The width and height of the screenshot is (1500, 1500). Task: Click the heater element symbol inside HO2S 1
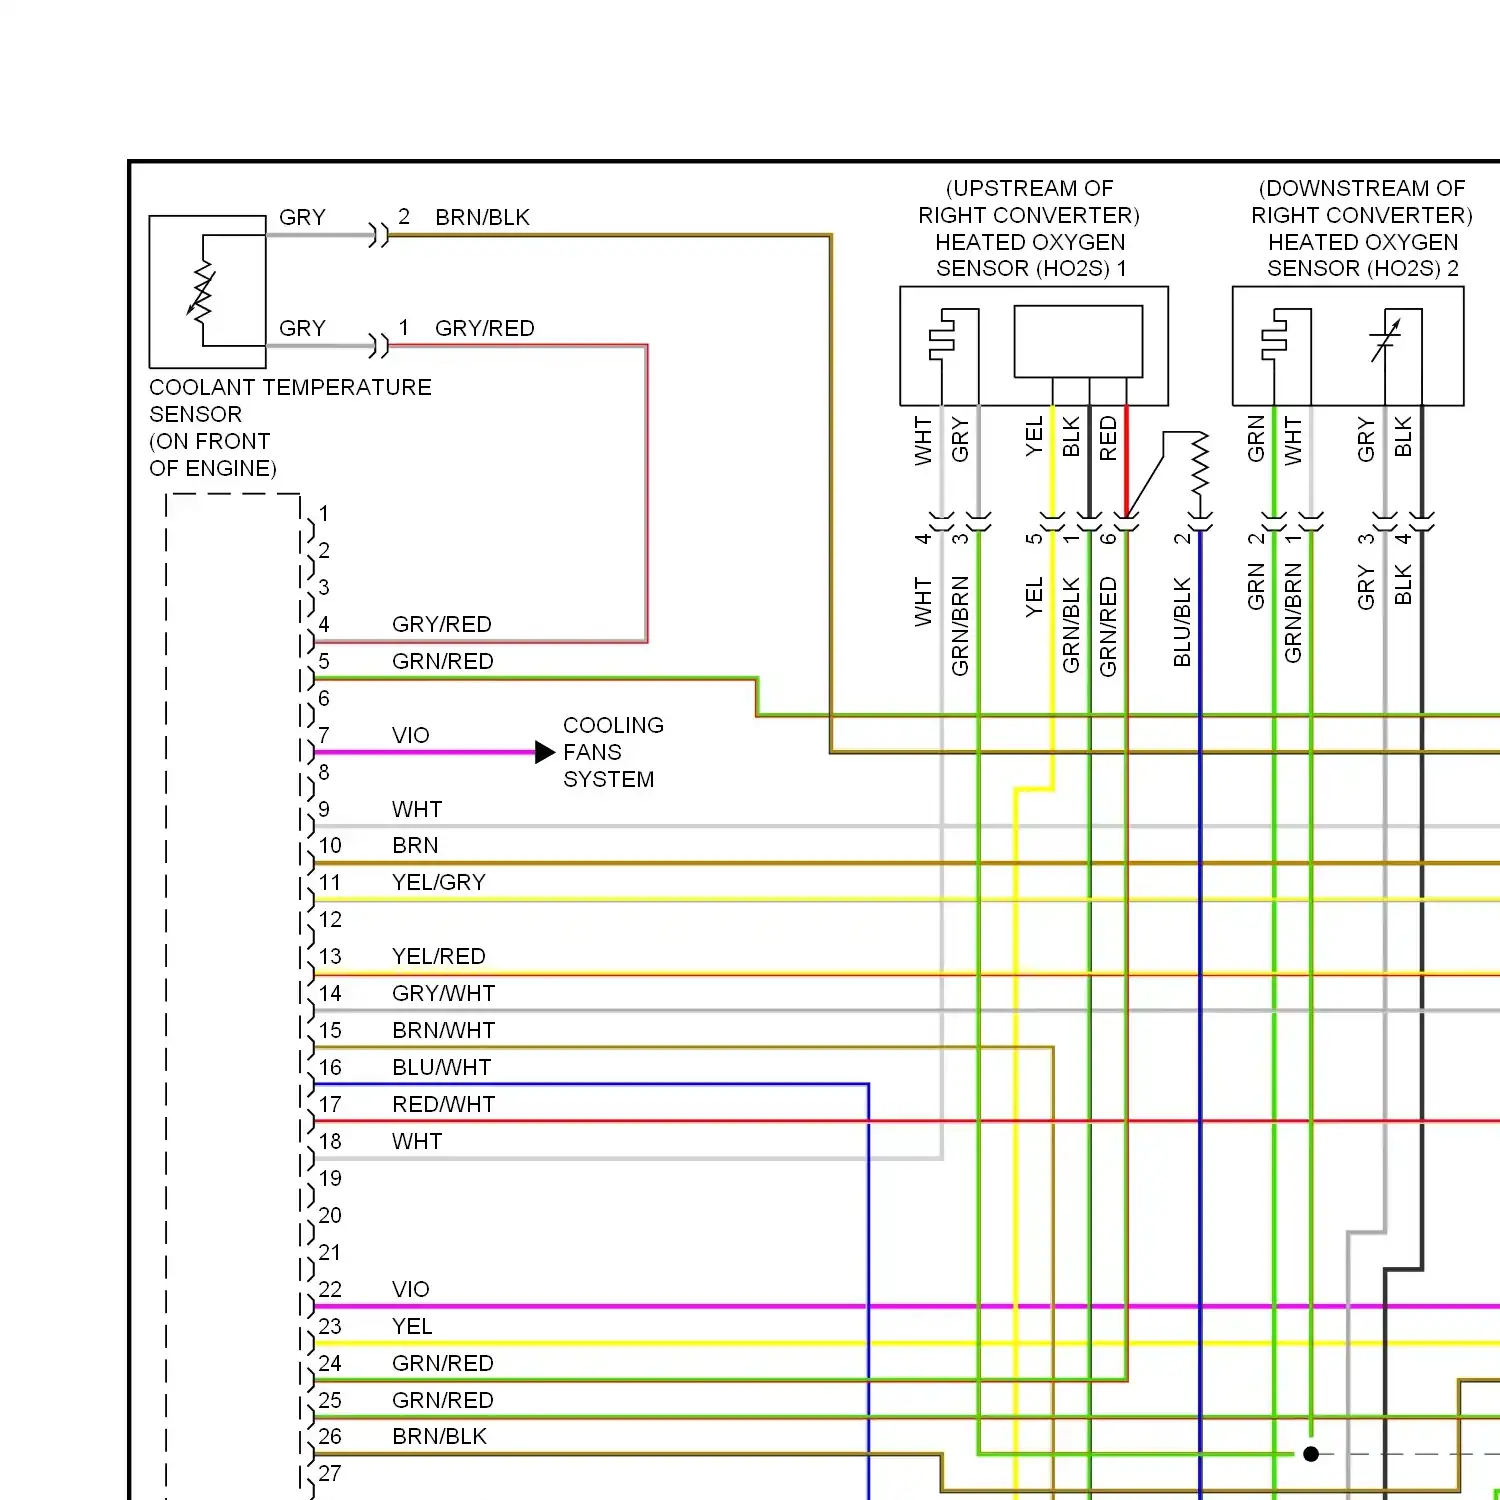click(x=942, y=336)
